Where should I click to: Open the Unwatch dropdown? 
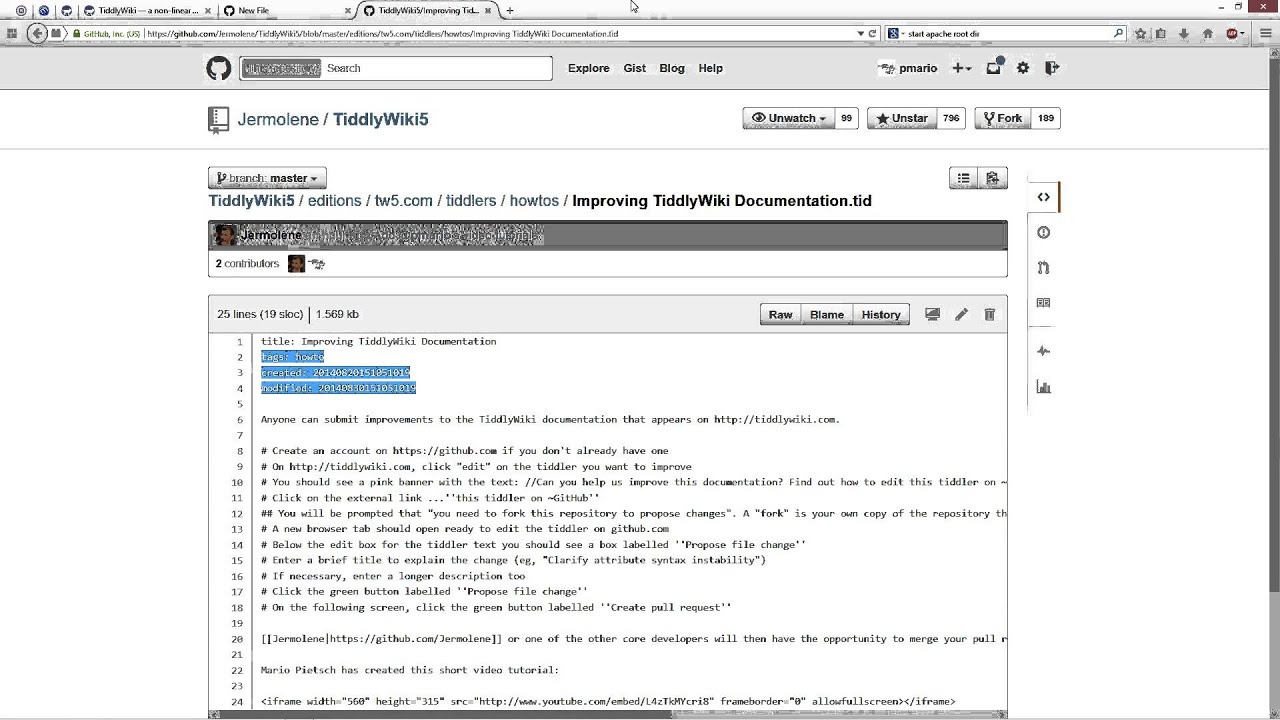point(789,118)
